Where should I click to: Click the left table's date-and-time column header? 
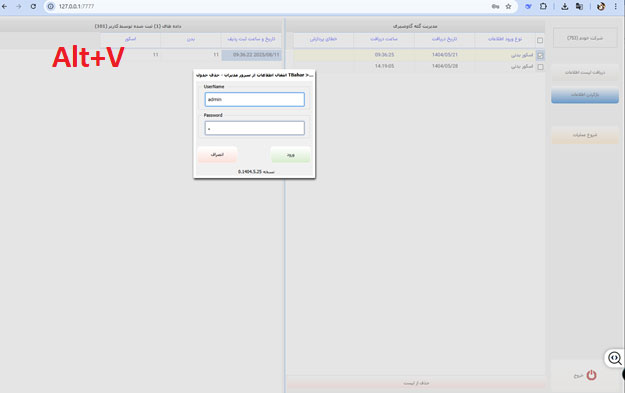pyautogui.click(x=251, y=39)
